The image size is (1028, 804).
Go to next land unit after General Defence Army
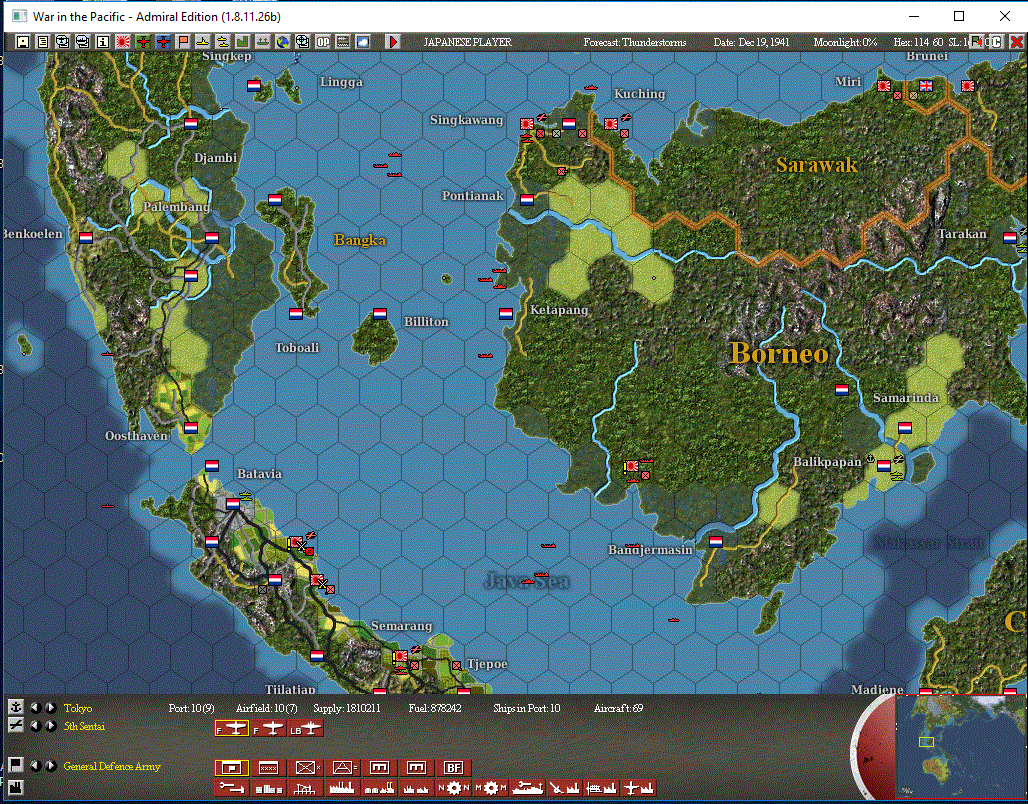point(50,765)
